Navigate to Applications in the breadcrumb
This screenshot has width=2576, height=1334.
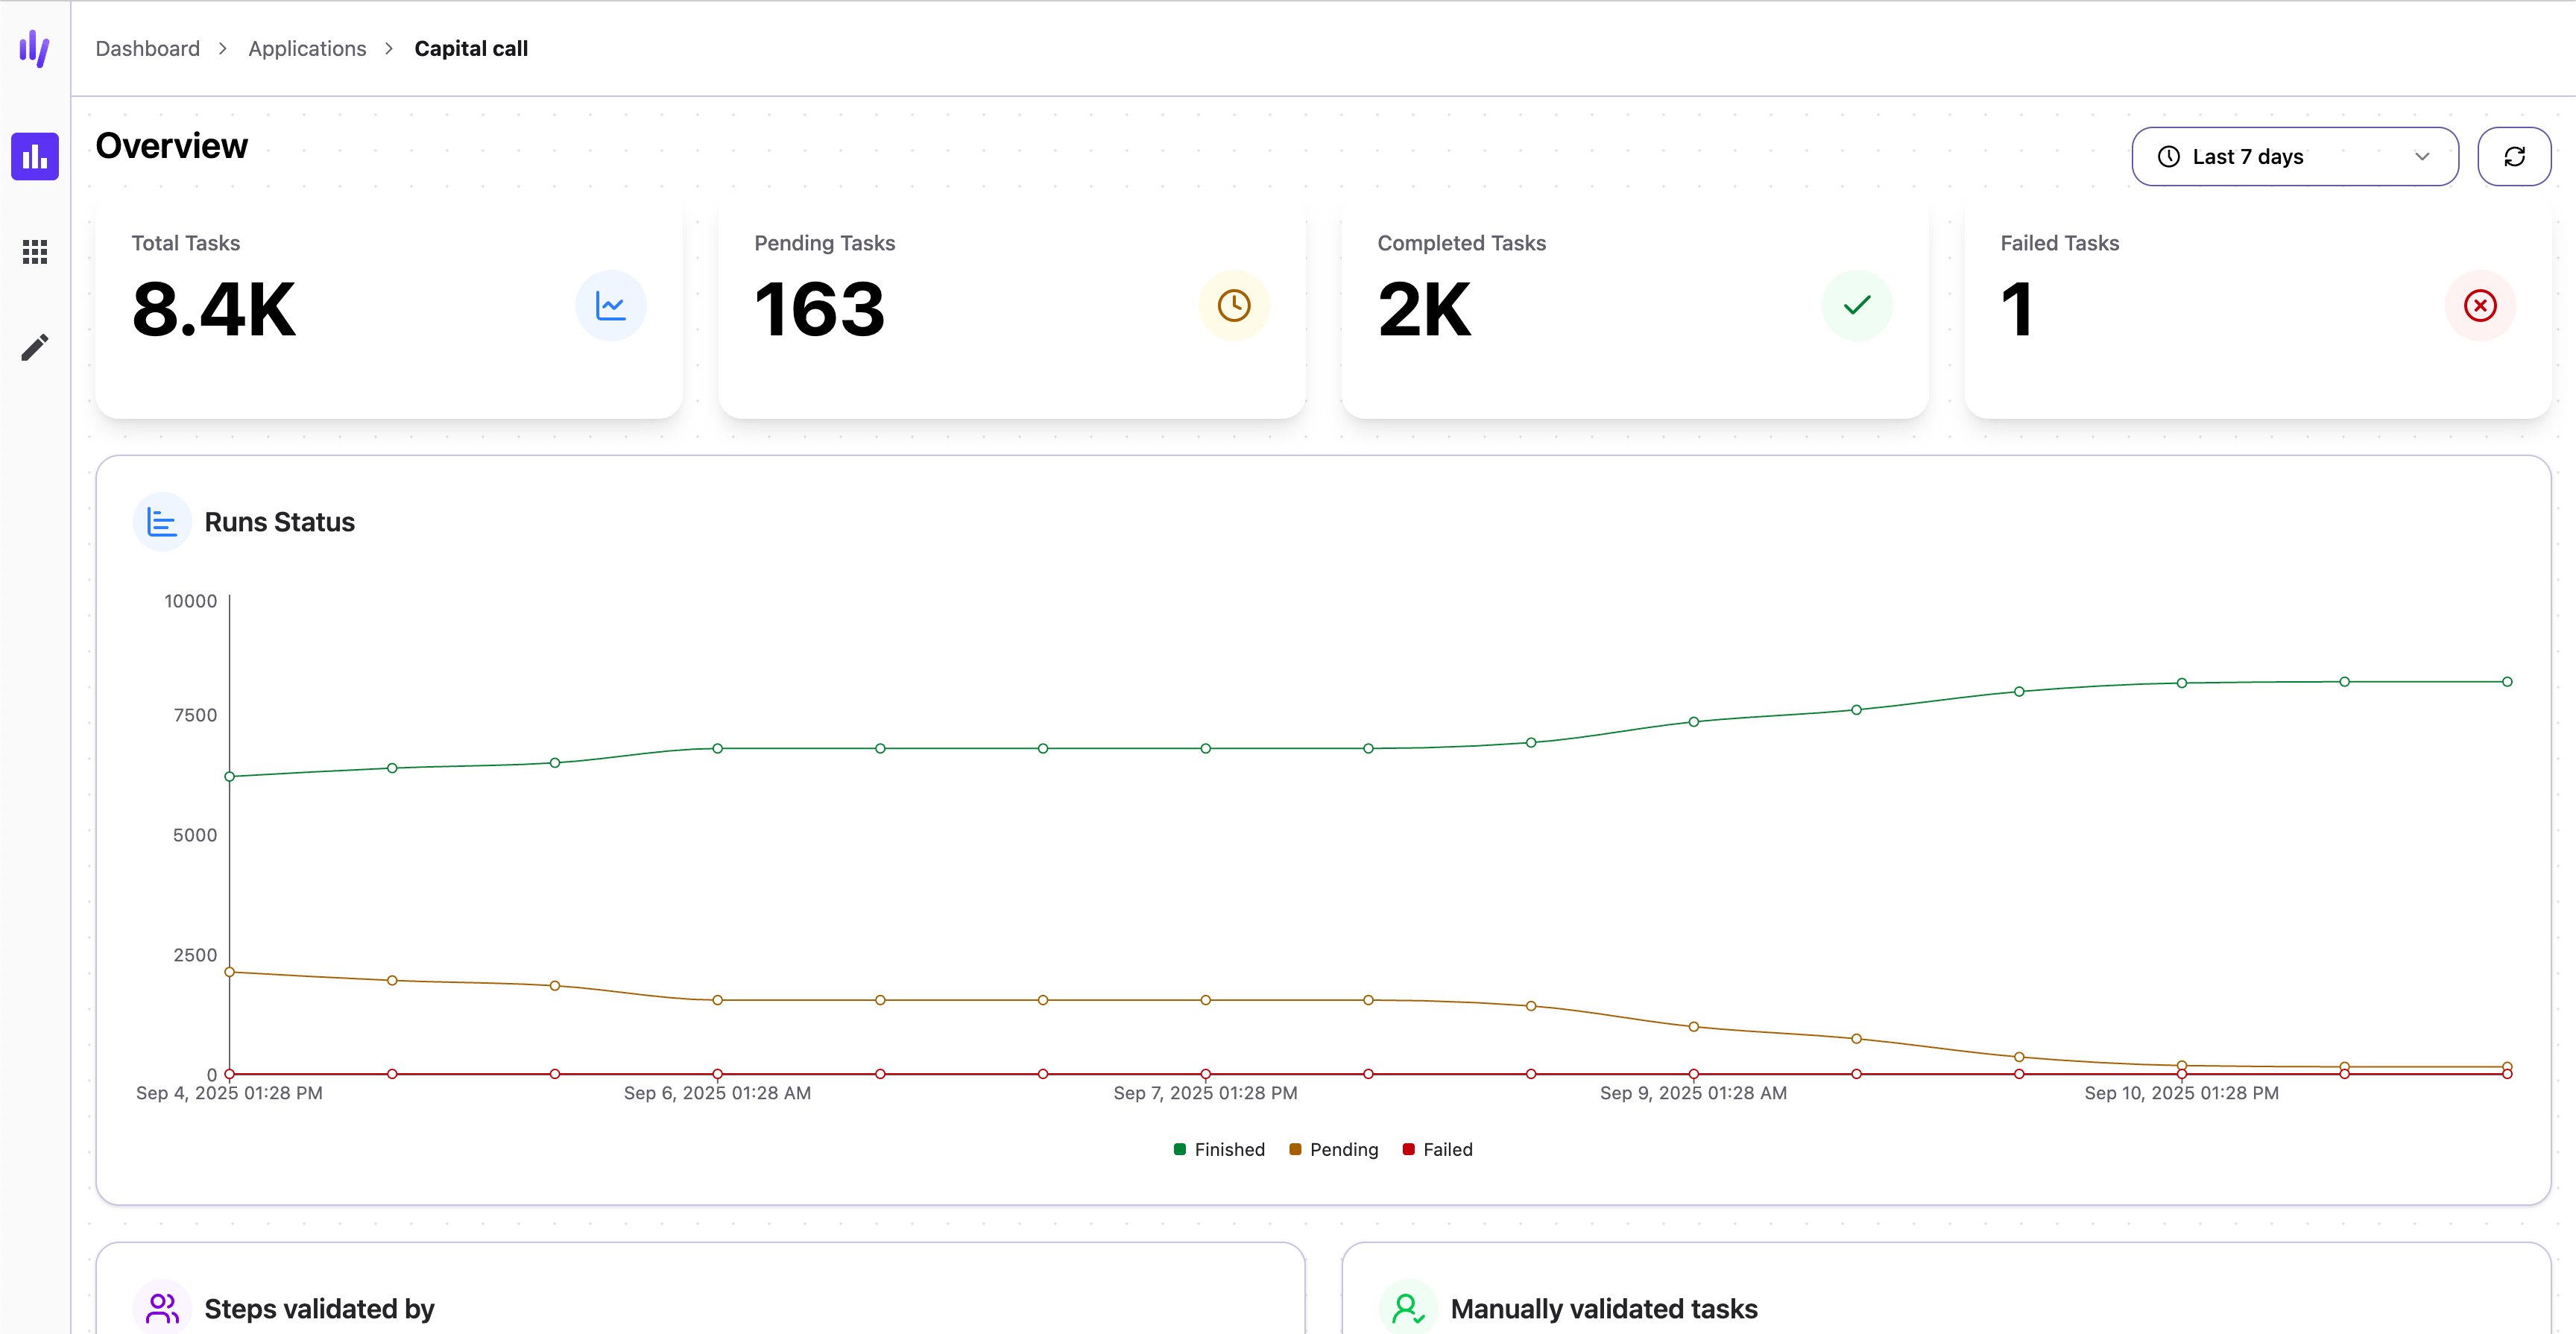click(x=307, y=49)
